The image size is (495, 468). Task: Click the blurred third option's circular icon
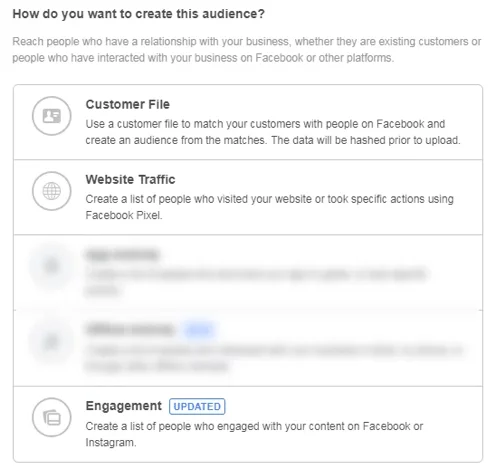pyautogui.click(x=52, y=266)
